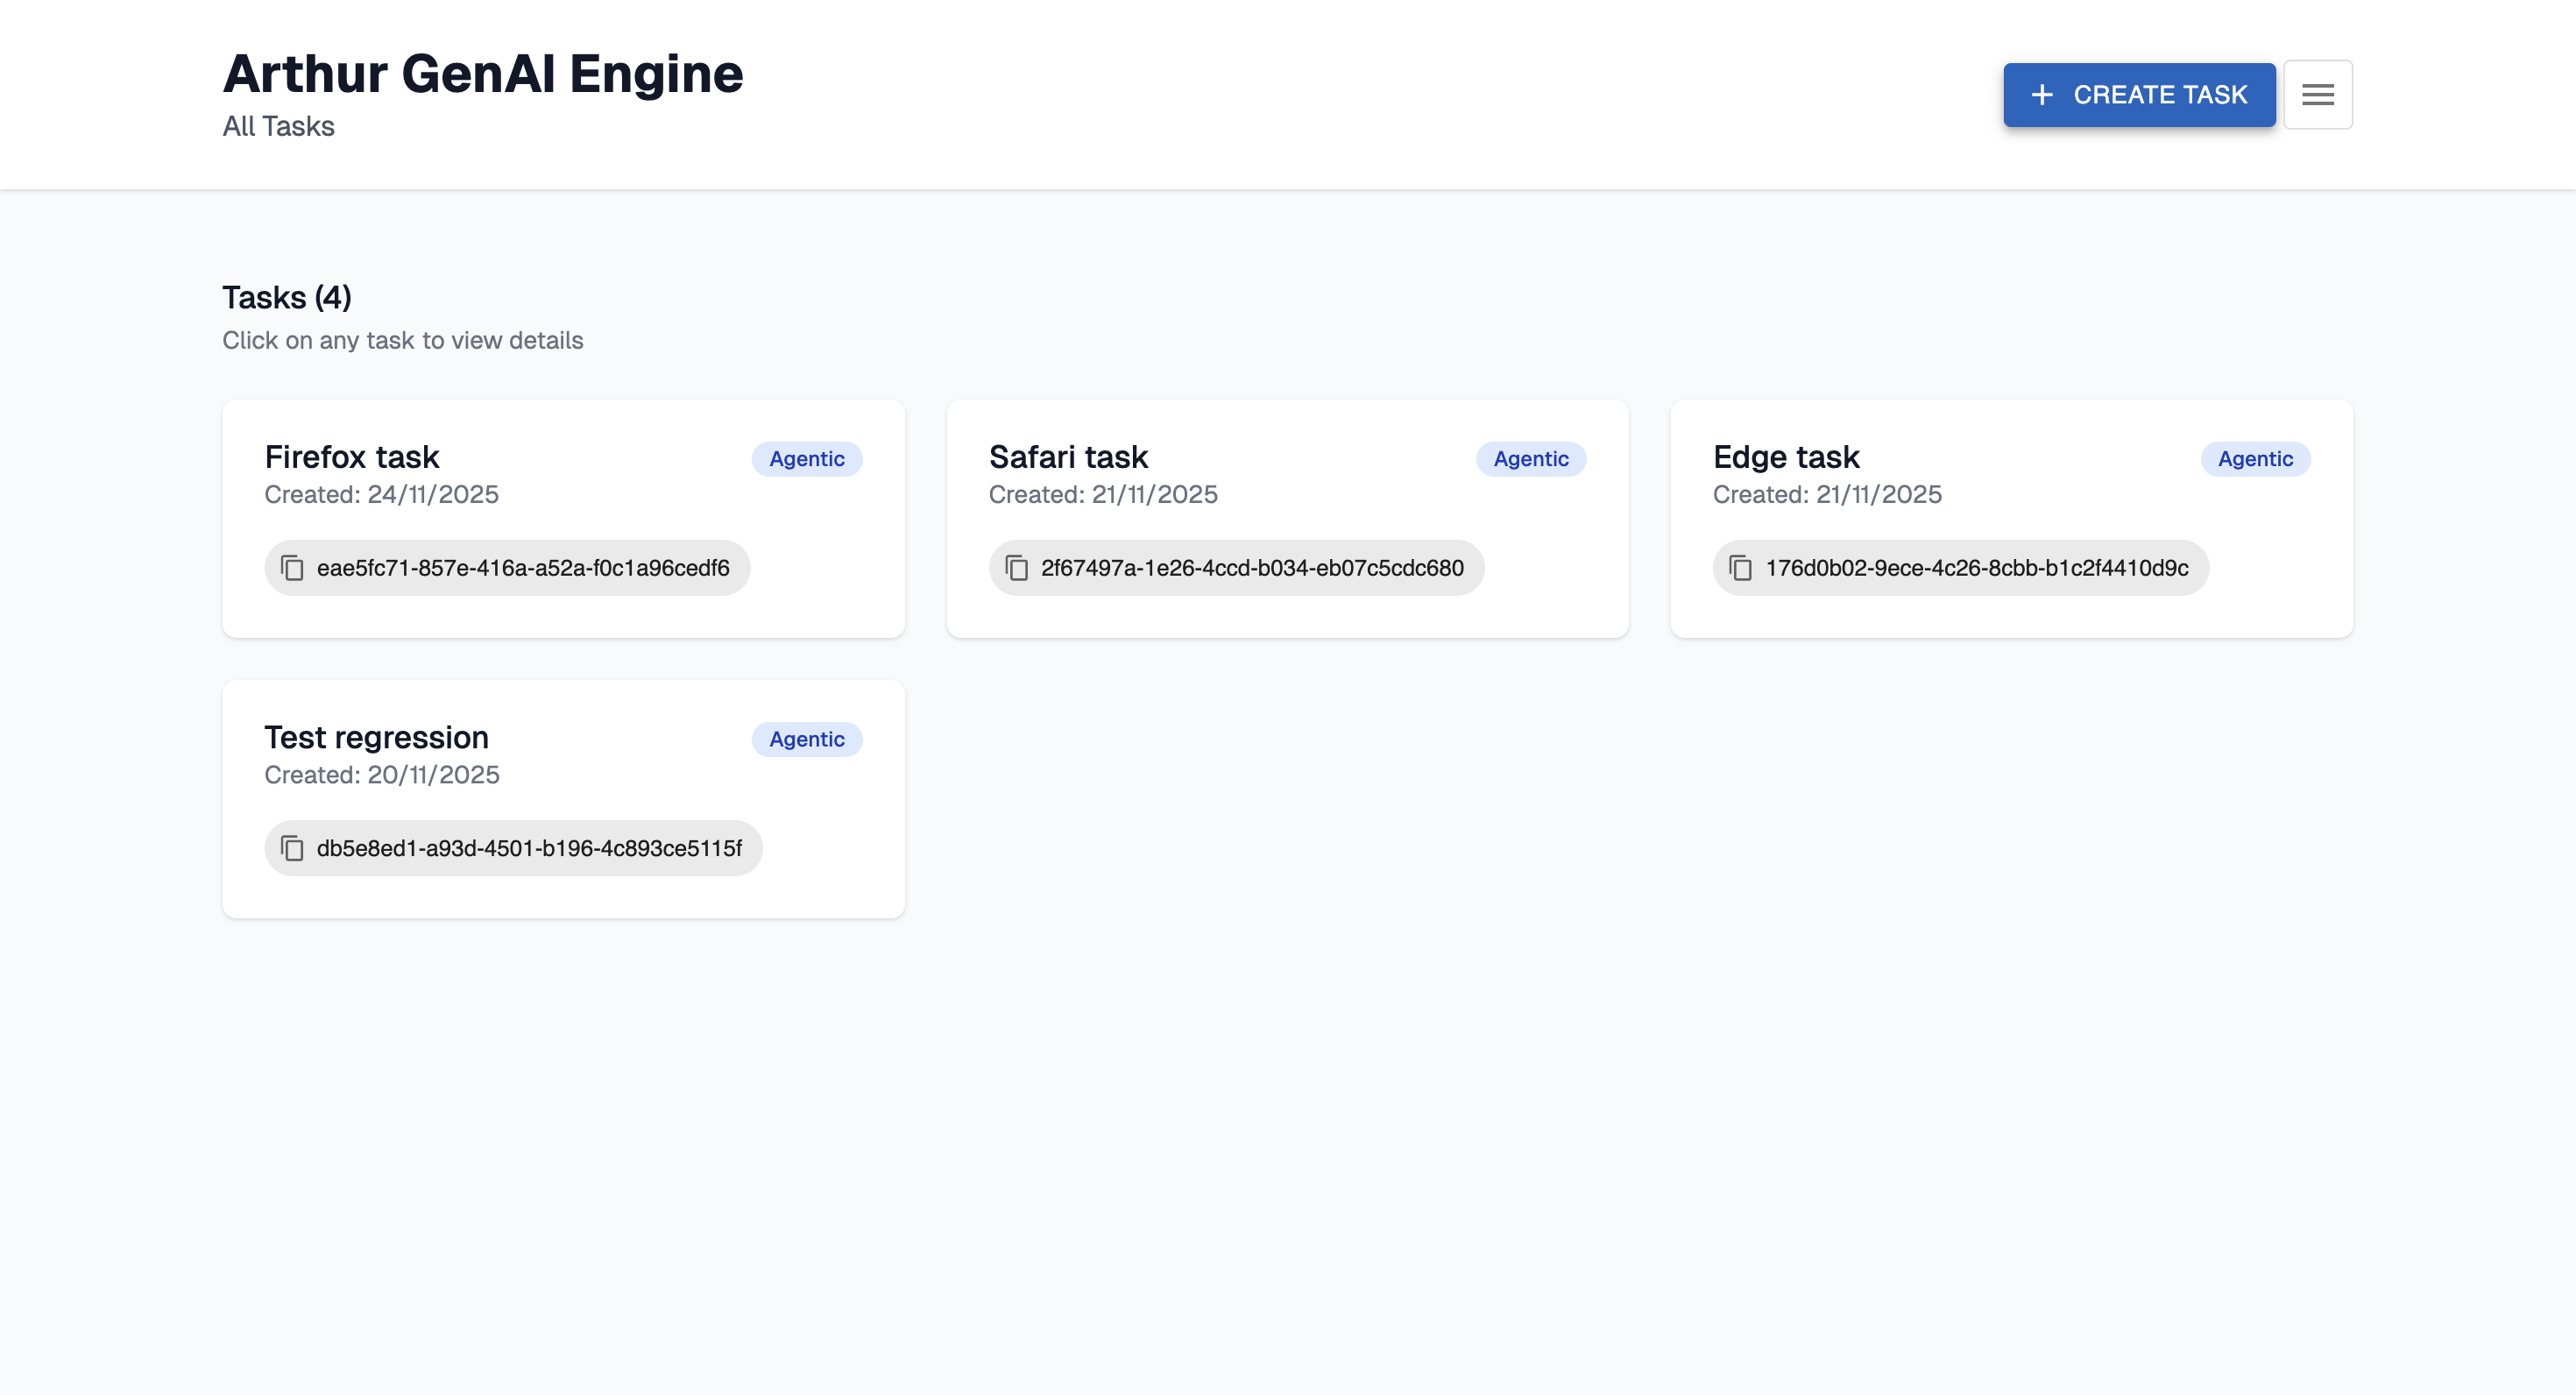
Task: Click the Test regression Agentic badge
Action: pyautogui.click(x=806, y=739)
